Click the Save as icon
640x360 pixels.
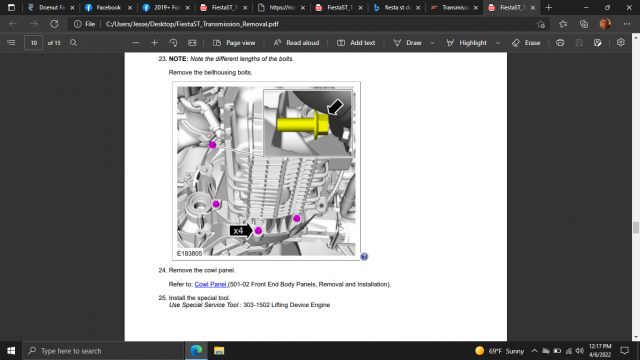598,42
